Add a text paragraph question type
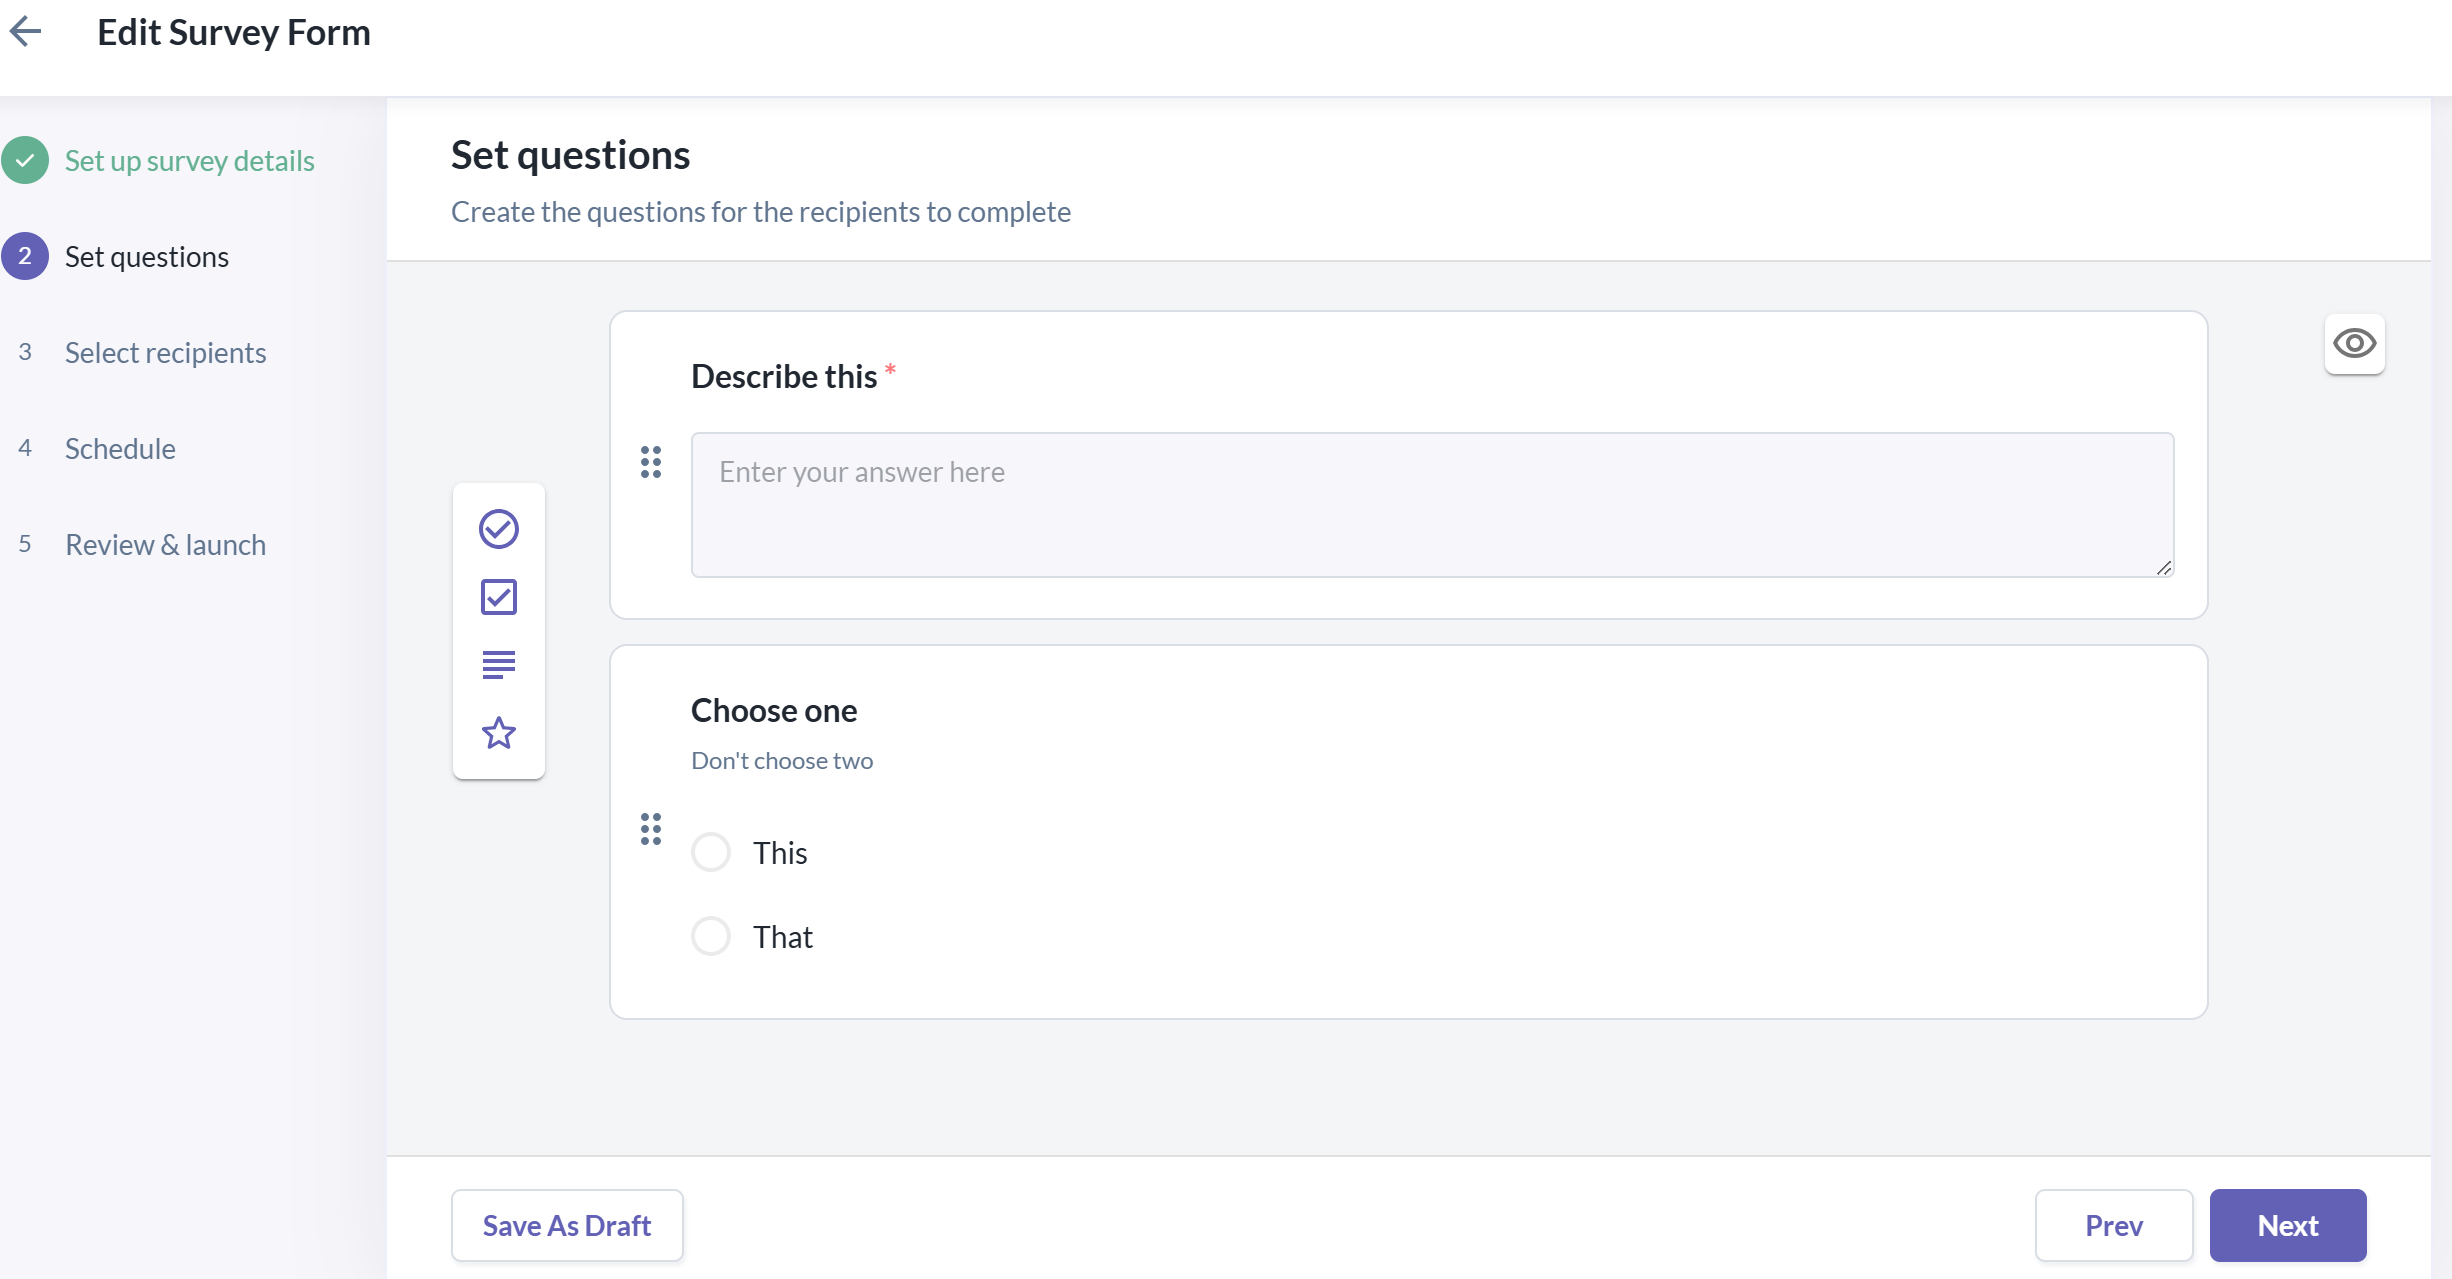This screenshot has width=2452, height=1279. (x=498, y=664)
